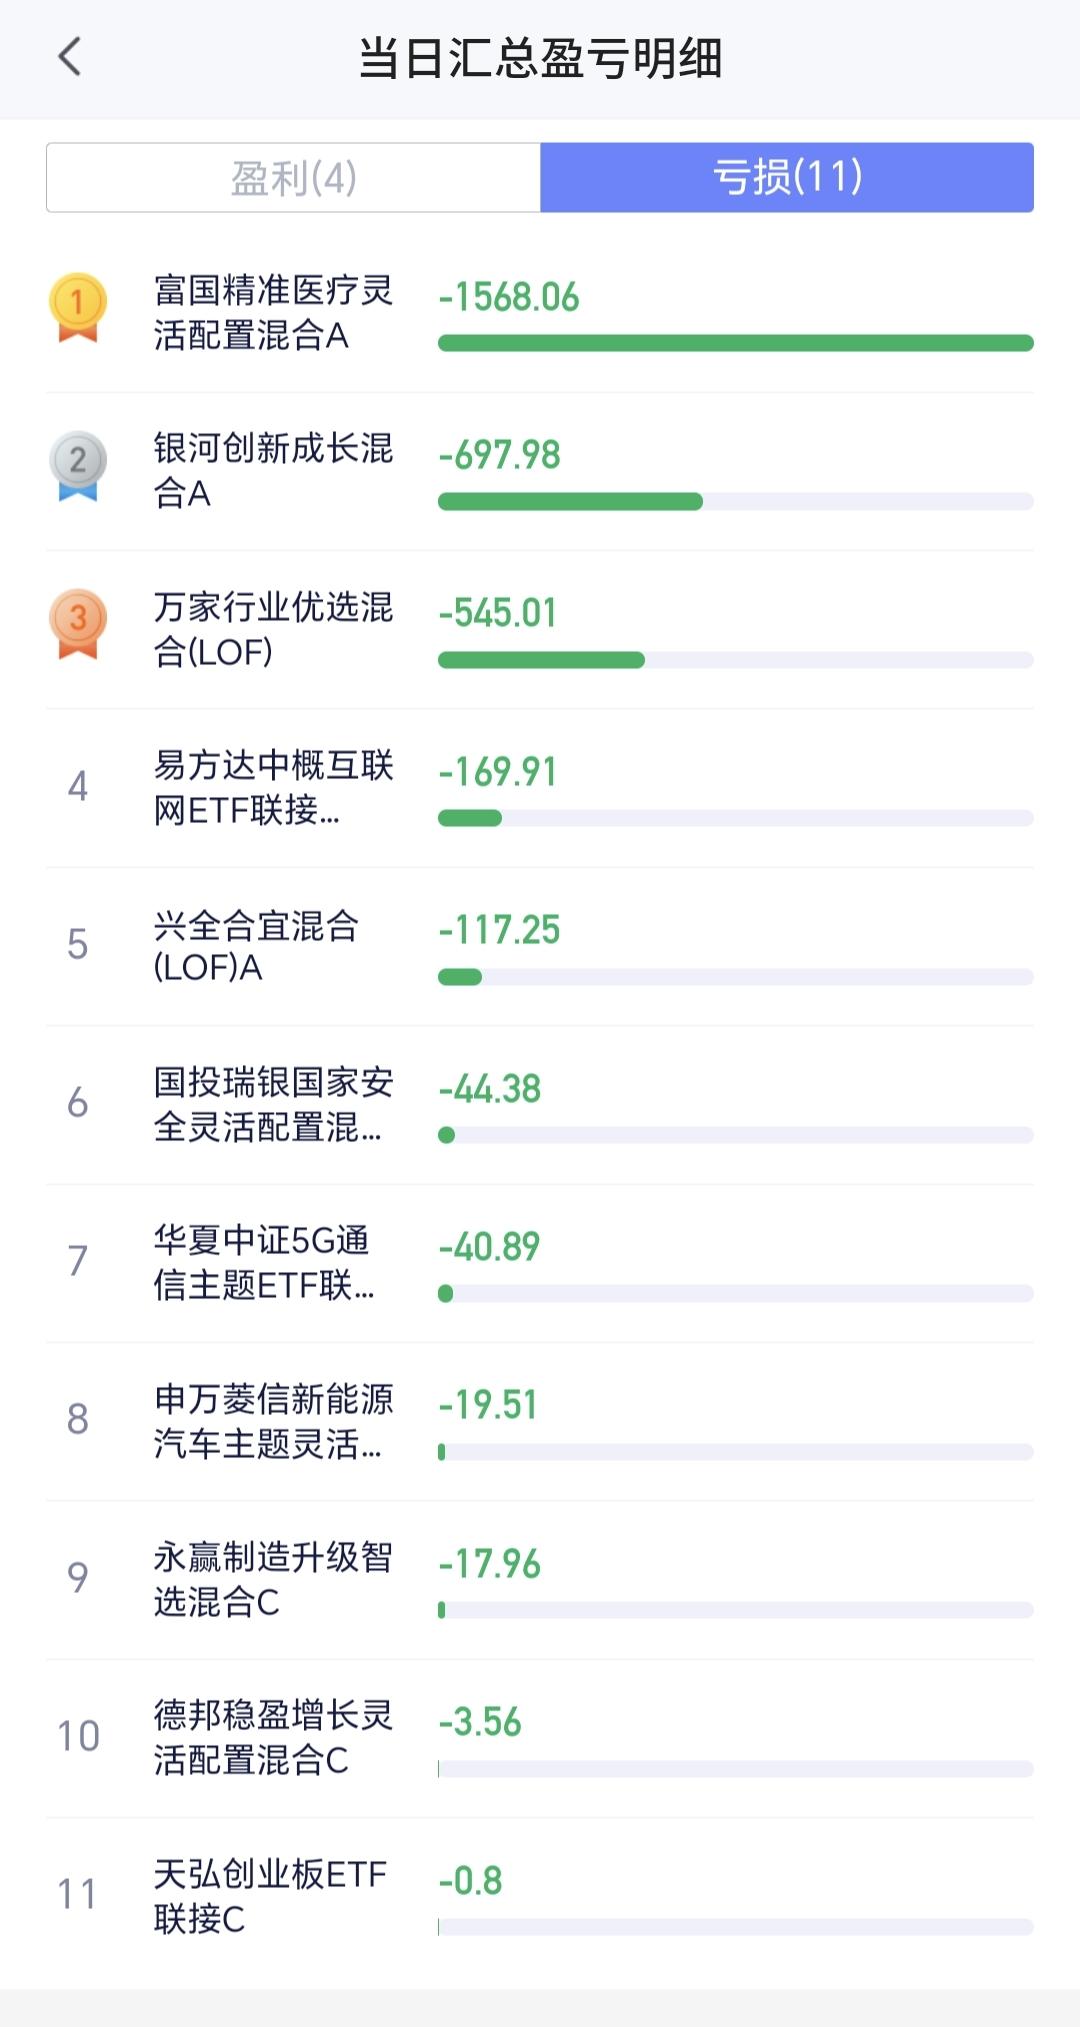Click the bronze rank 3 medal

tap(78, 624)
